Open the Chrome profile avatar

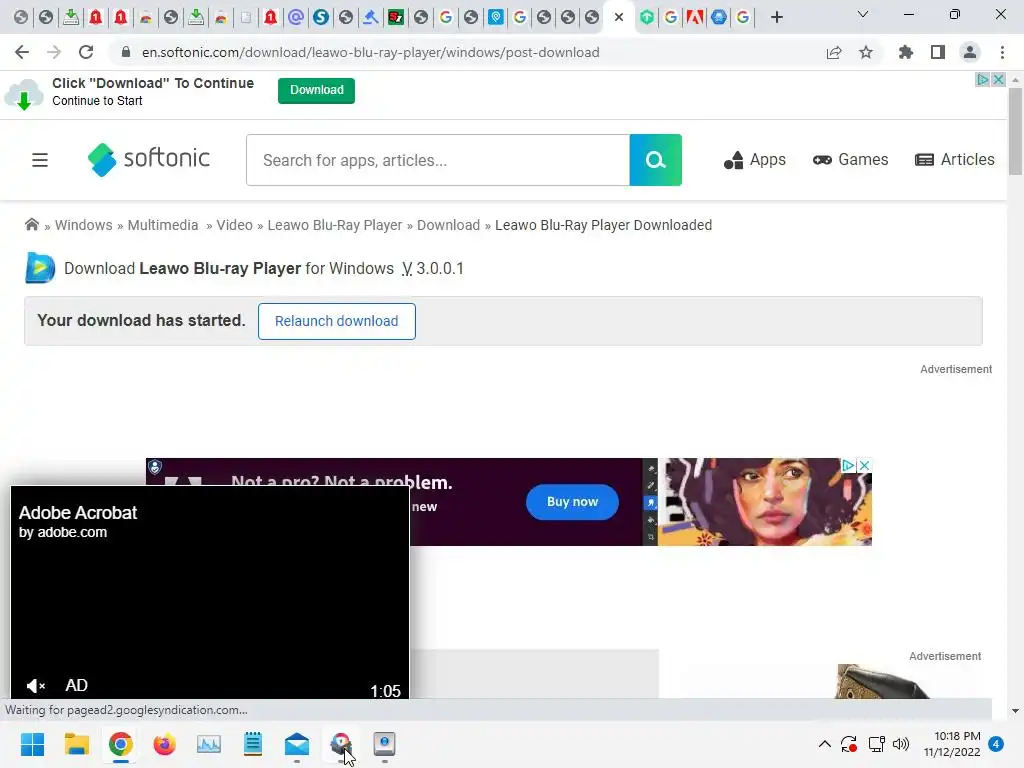click(x=970, y=52)
